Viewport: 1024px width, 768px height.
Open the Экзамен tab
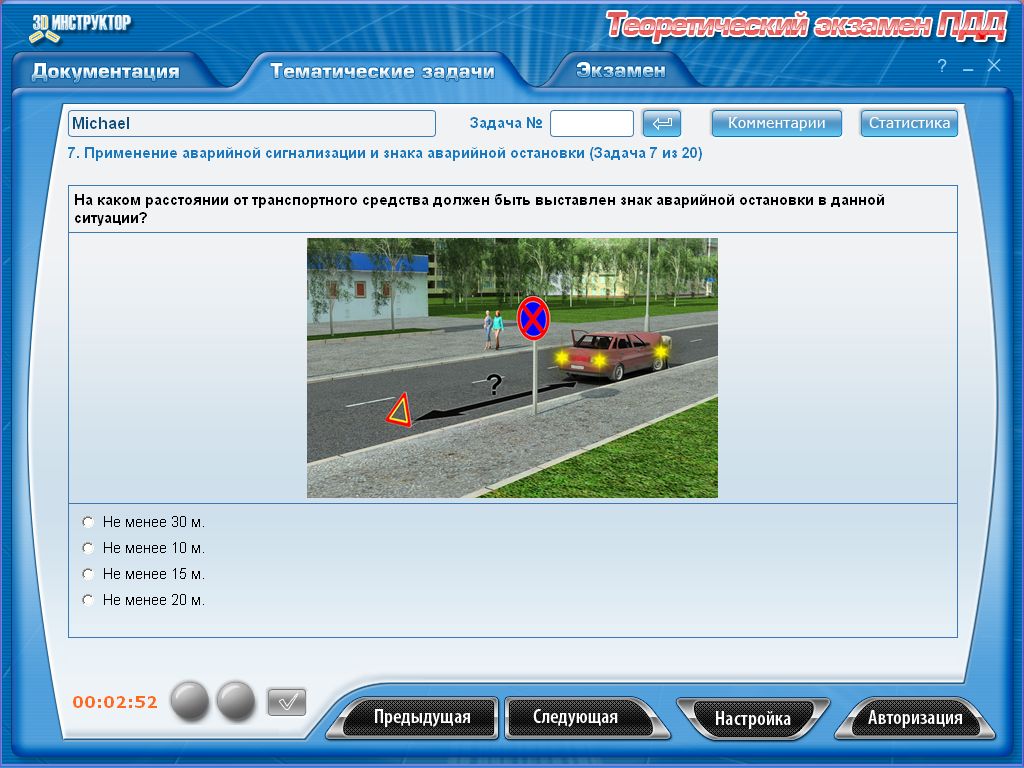pos(620,70)
